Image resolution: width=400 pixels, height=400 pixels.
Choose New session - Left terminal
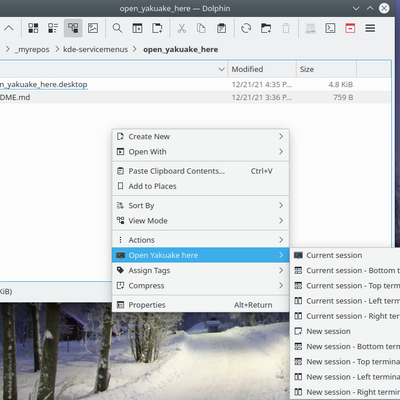coord(346,377)
